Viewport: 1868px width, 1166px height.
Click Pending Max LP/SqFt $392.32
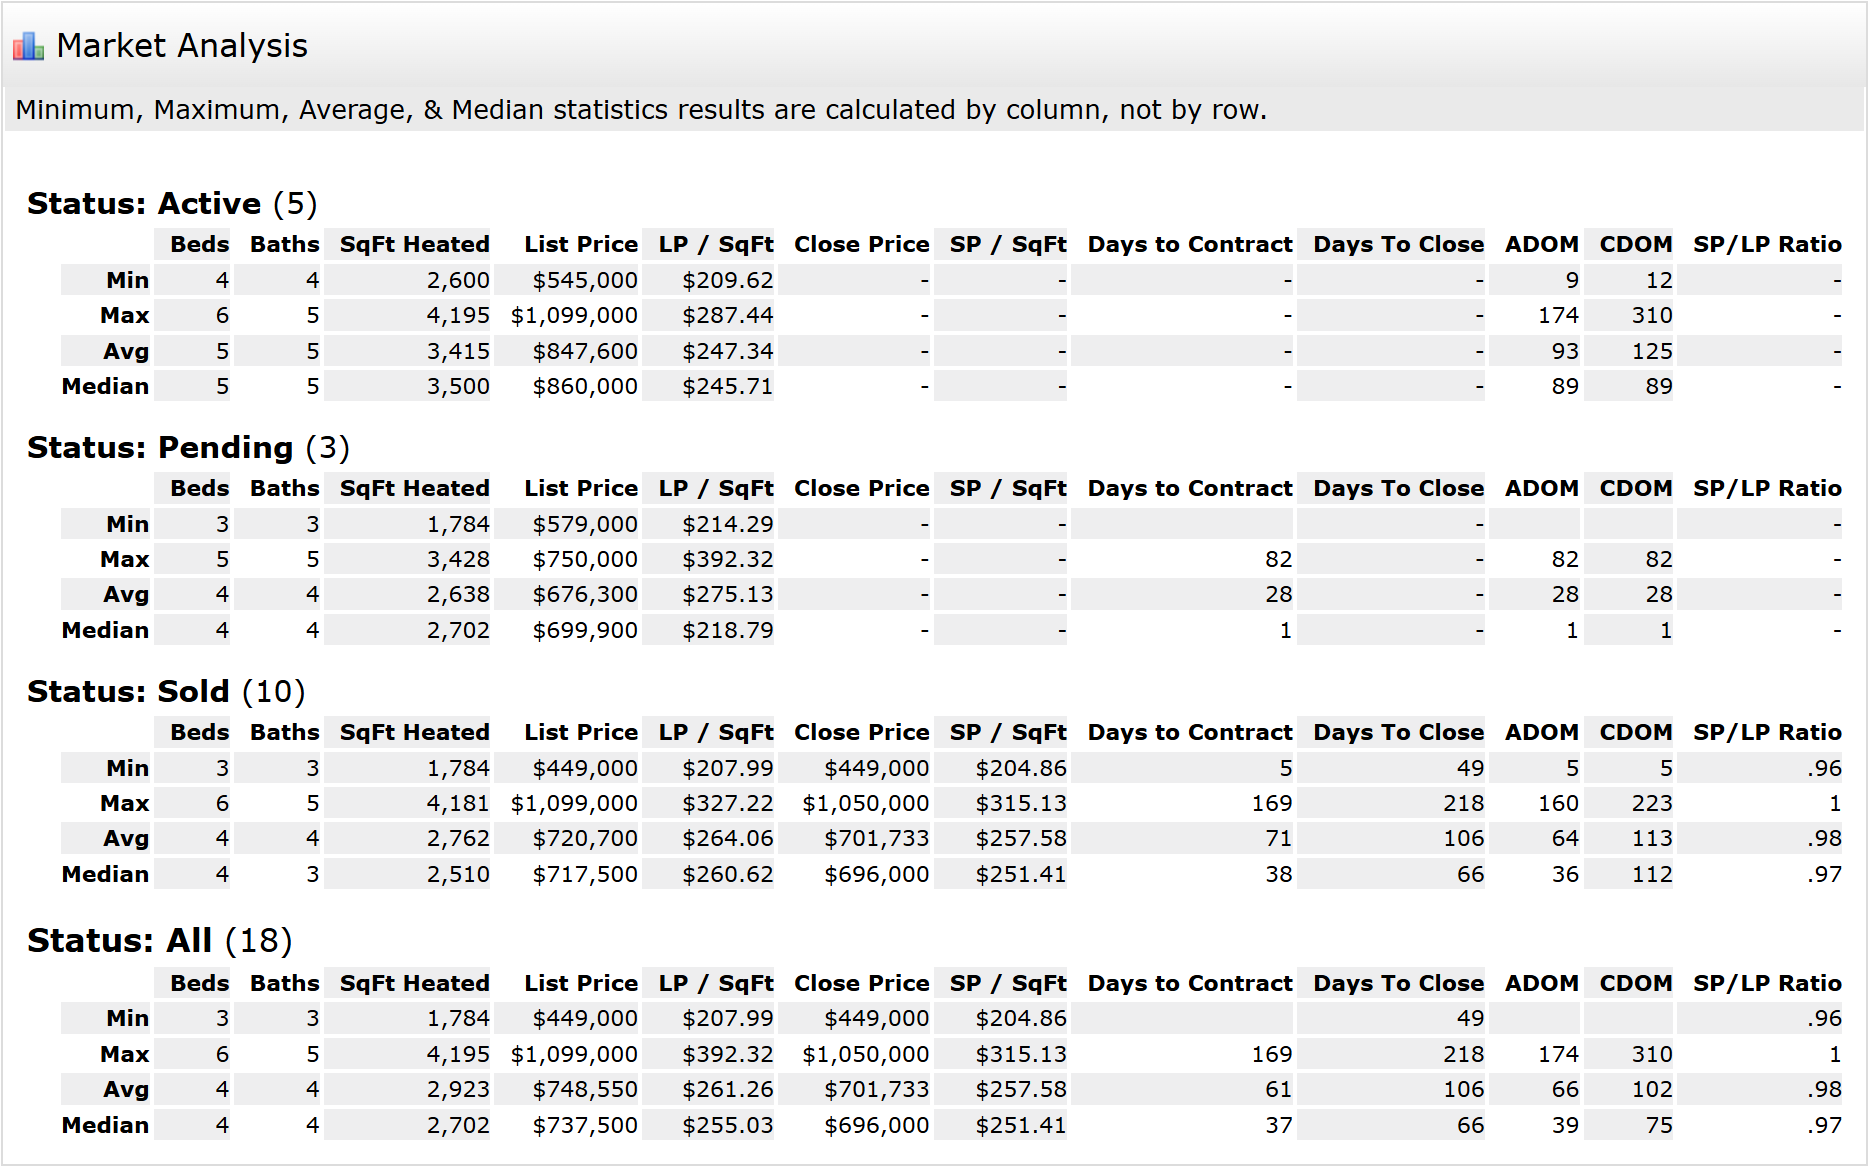point(727,559)
